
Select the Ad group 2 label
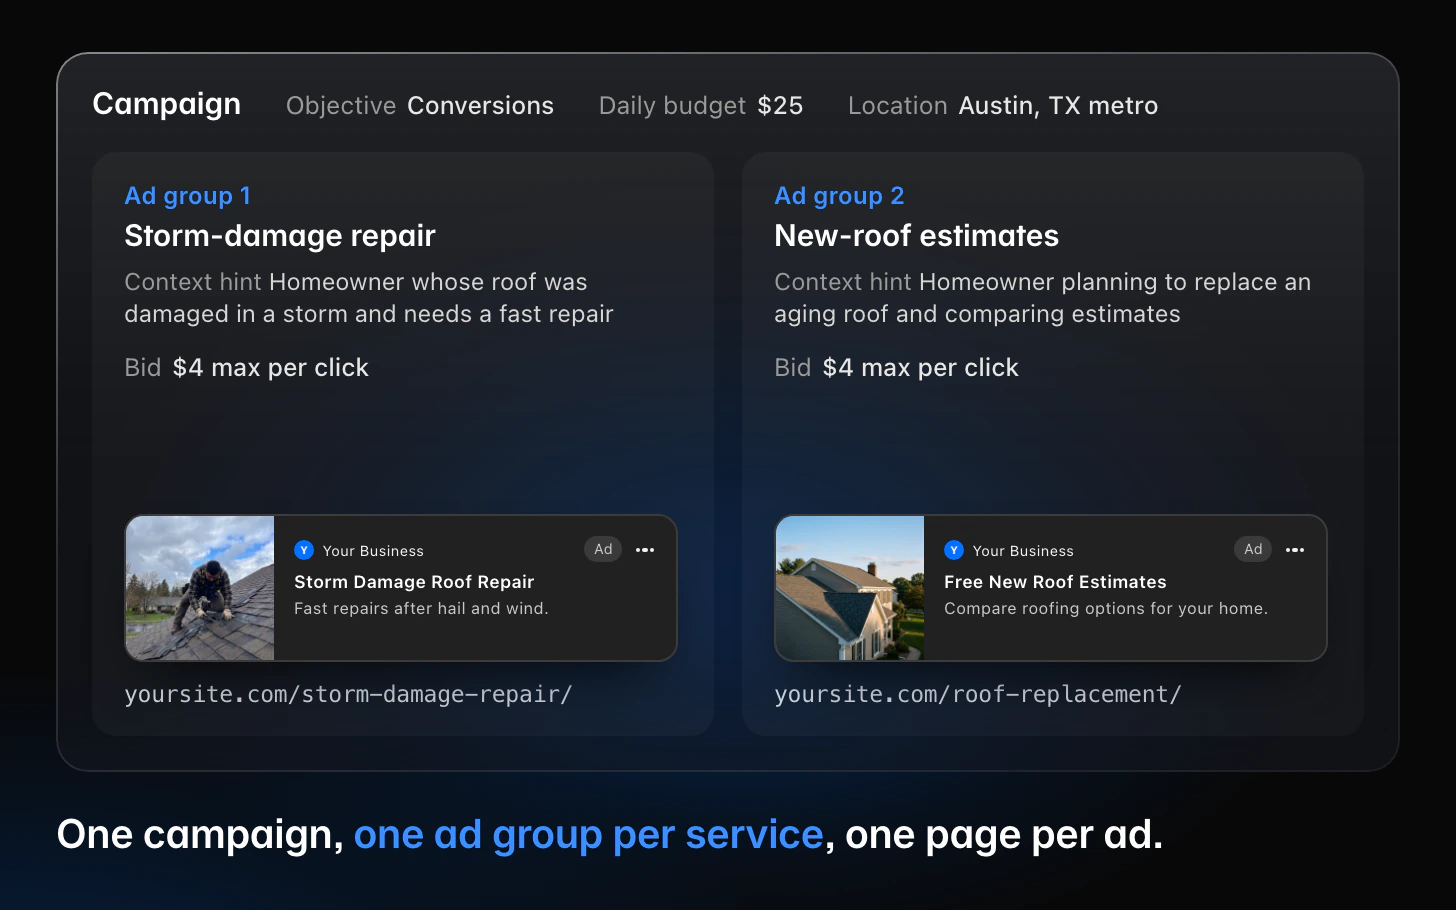(x=839, y=196)
